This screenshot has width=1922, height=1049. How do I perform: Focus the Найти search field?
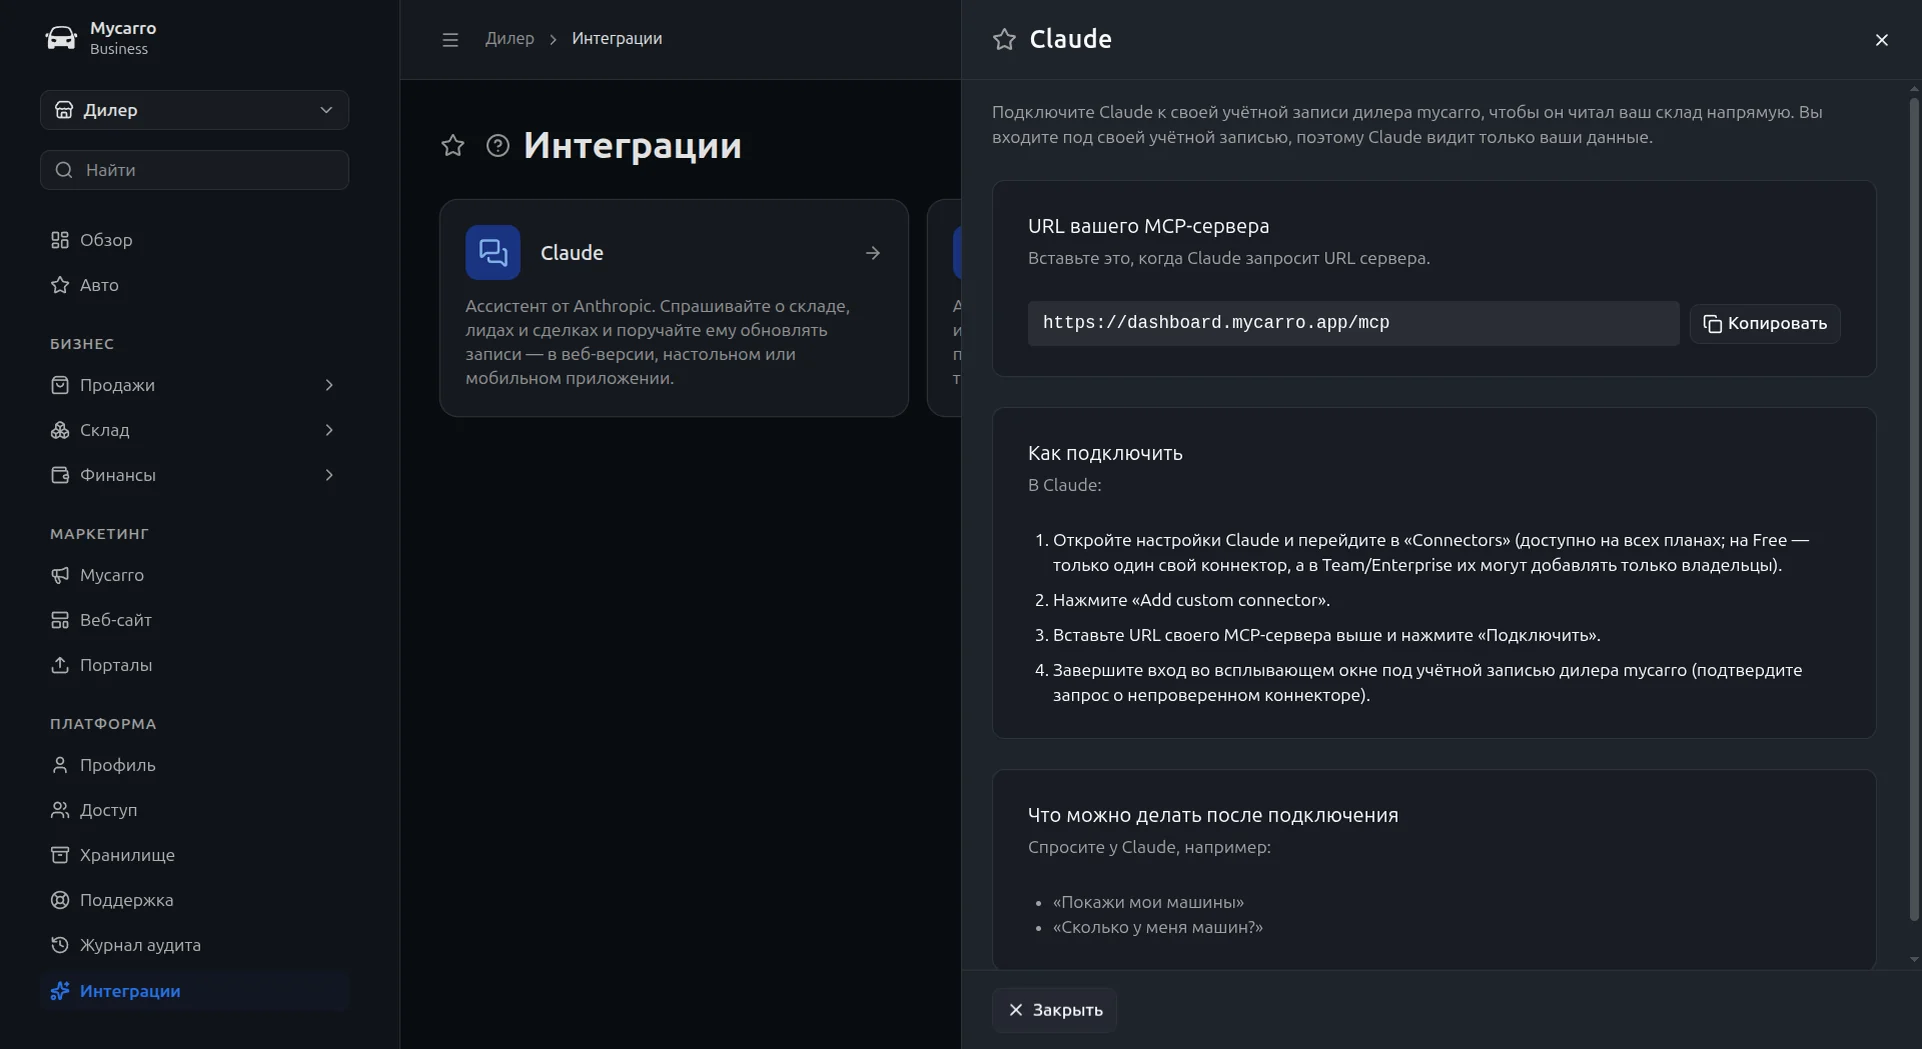[194, 170]
